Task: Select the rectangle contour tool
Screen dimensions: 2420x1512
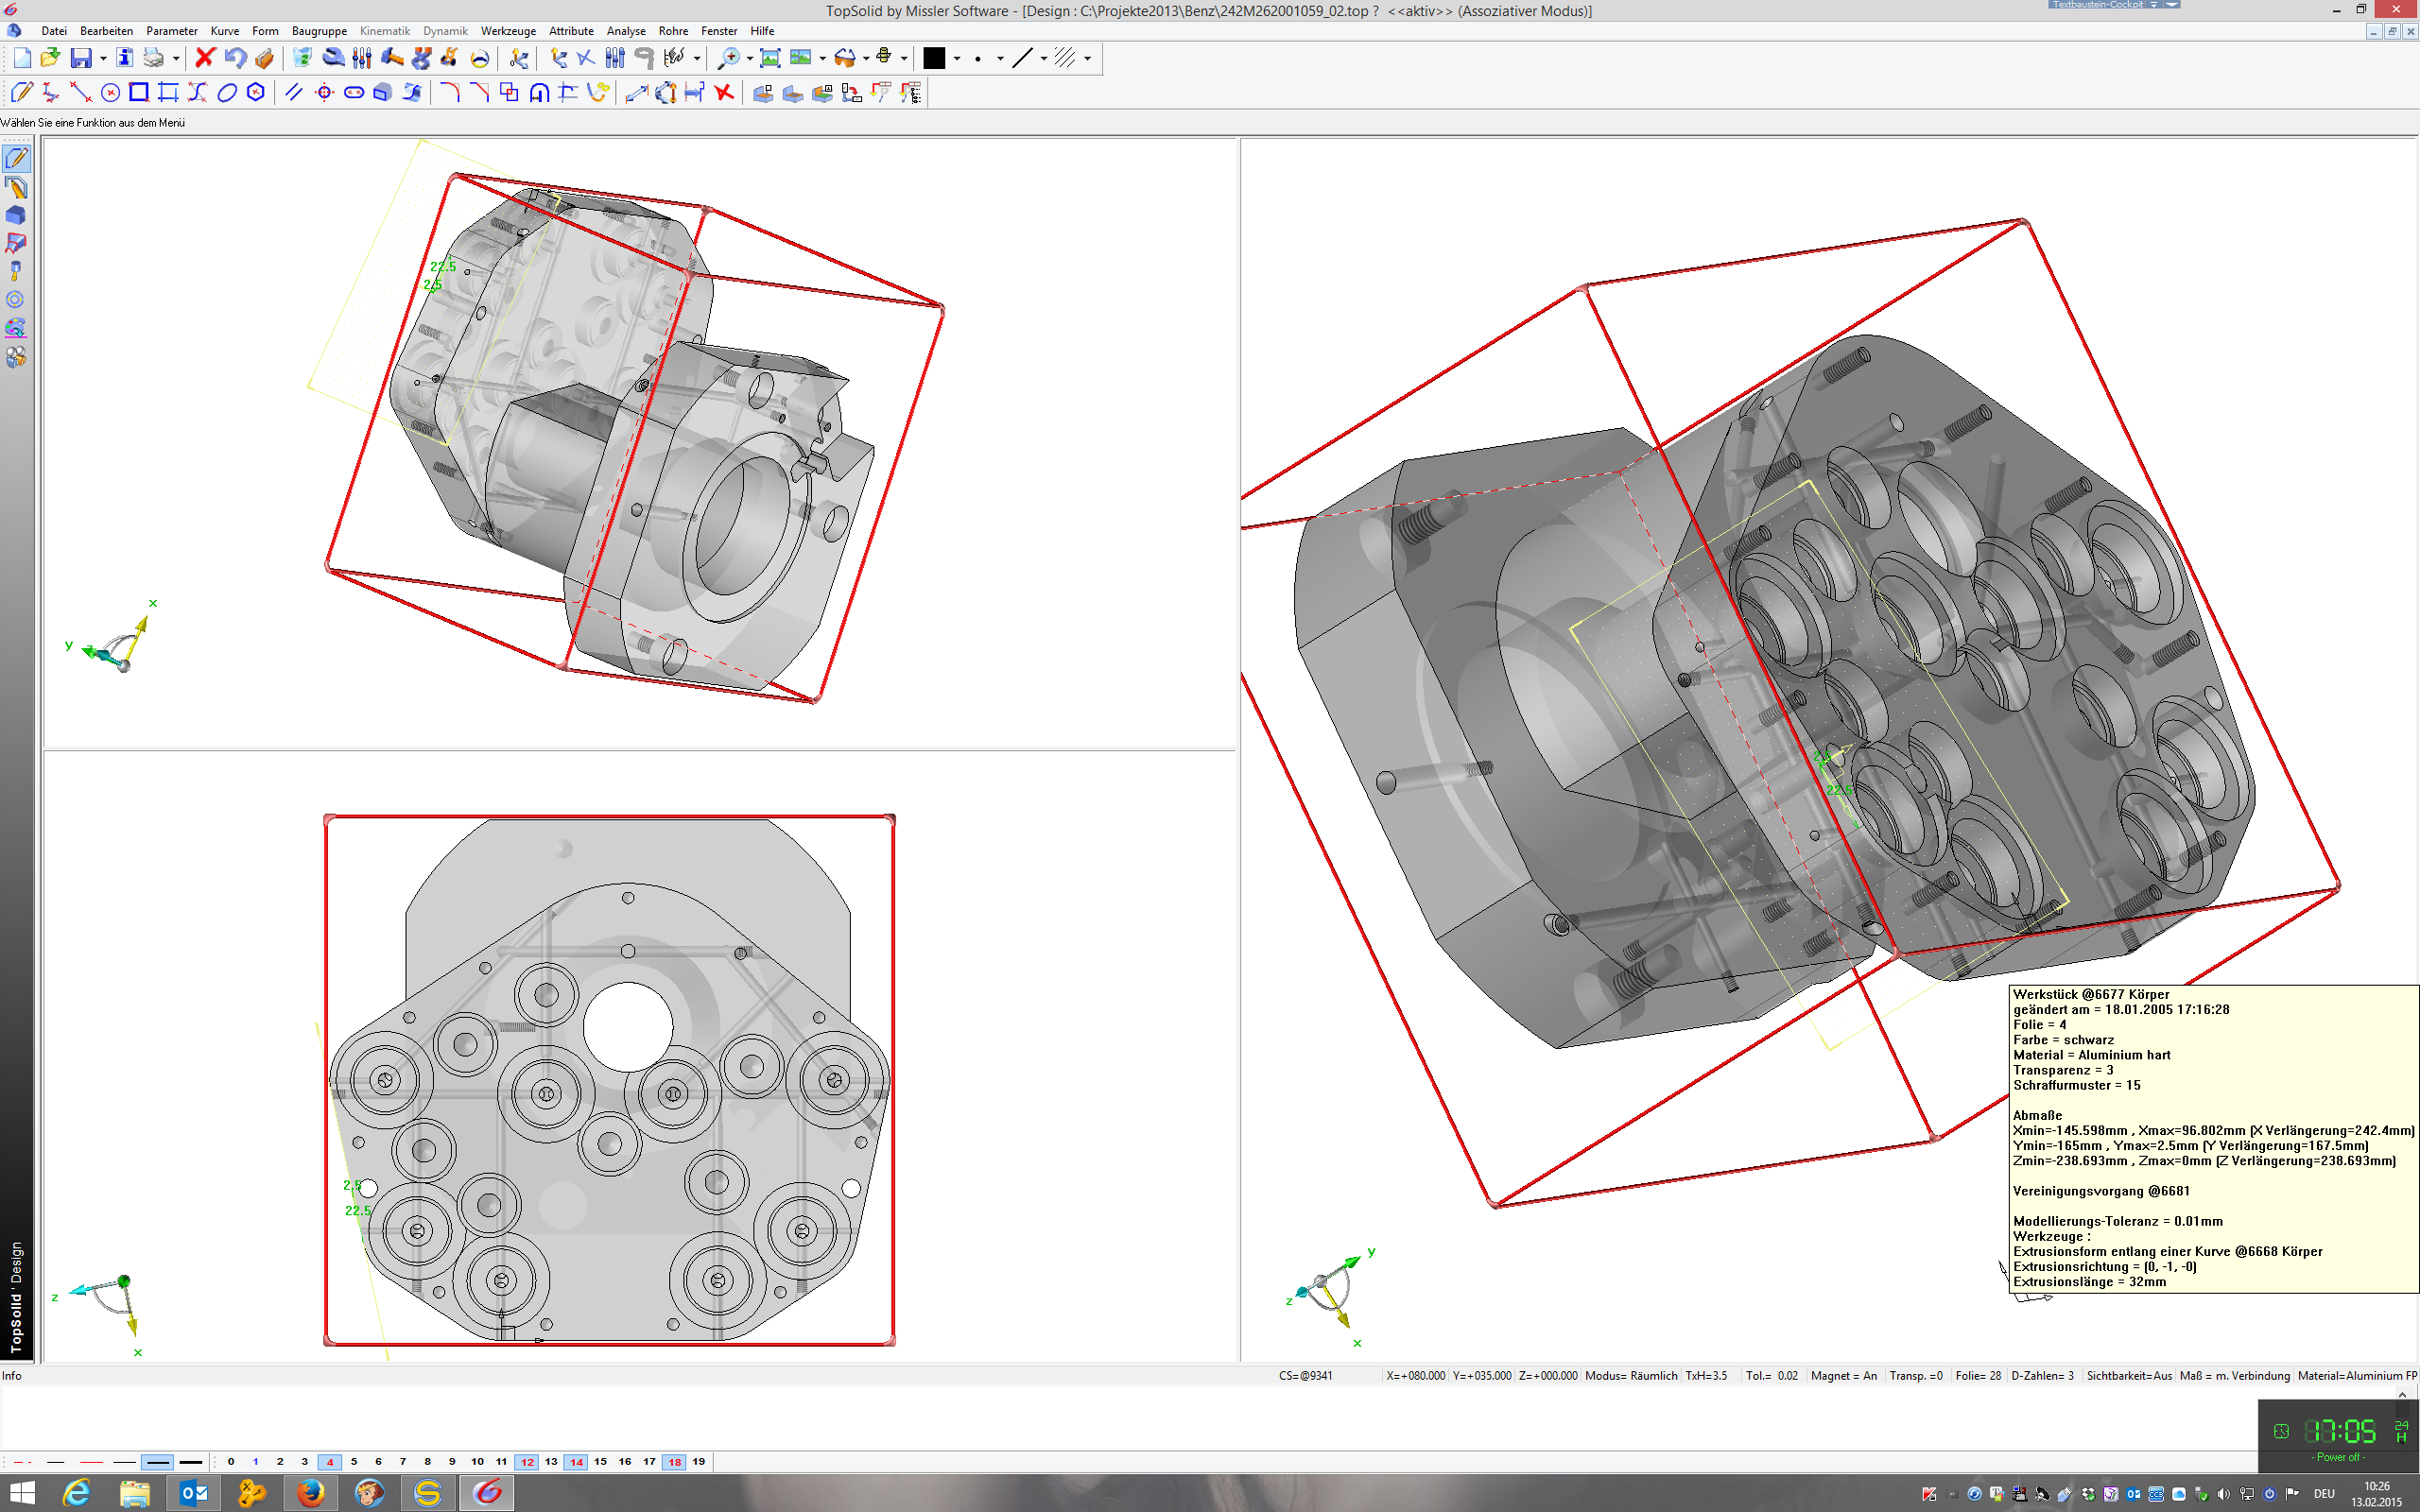Action: [139, 93]
